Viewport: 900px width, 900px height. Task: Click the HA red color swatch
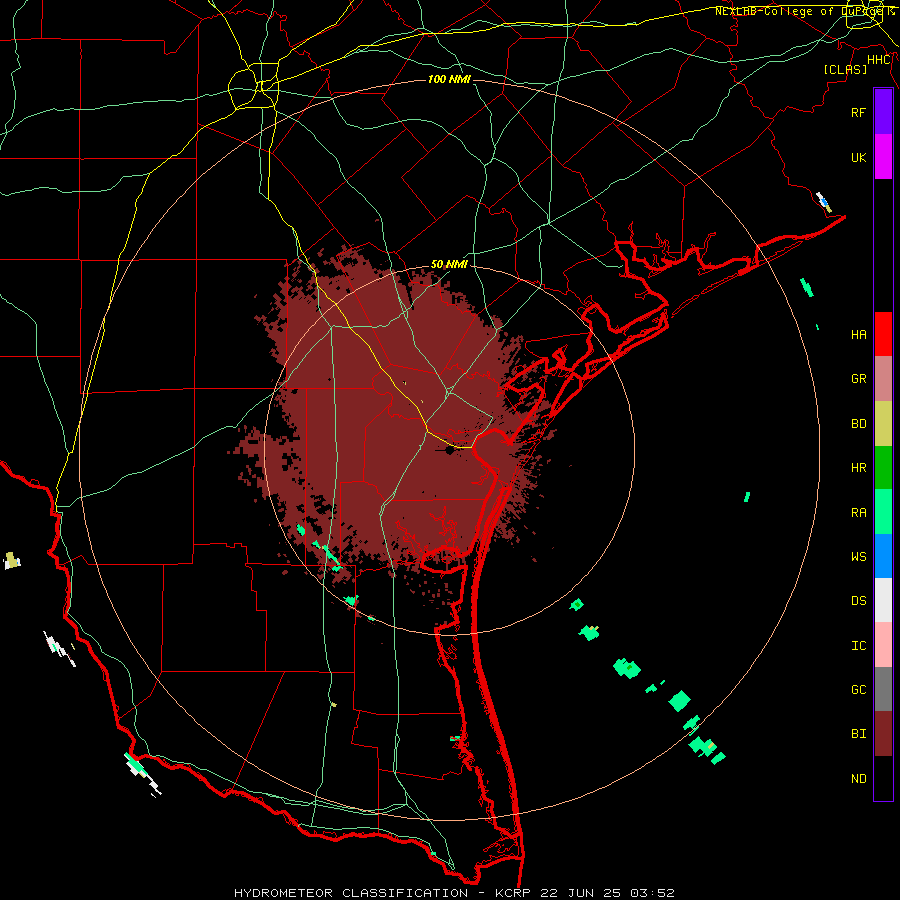tap(883, 334)
